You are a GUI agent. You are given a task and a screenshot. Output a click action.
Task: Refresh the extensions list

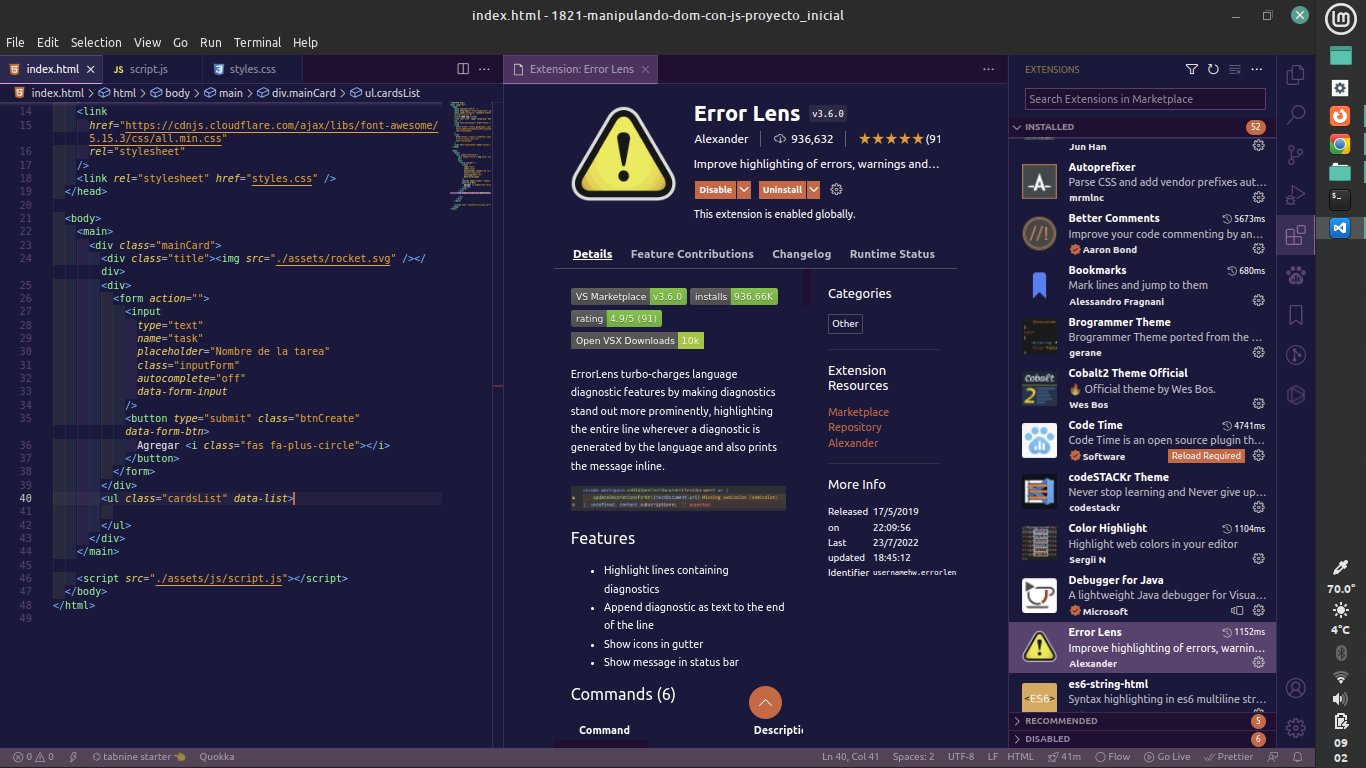[x=1213, y=70]
